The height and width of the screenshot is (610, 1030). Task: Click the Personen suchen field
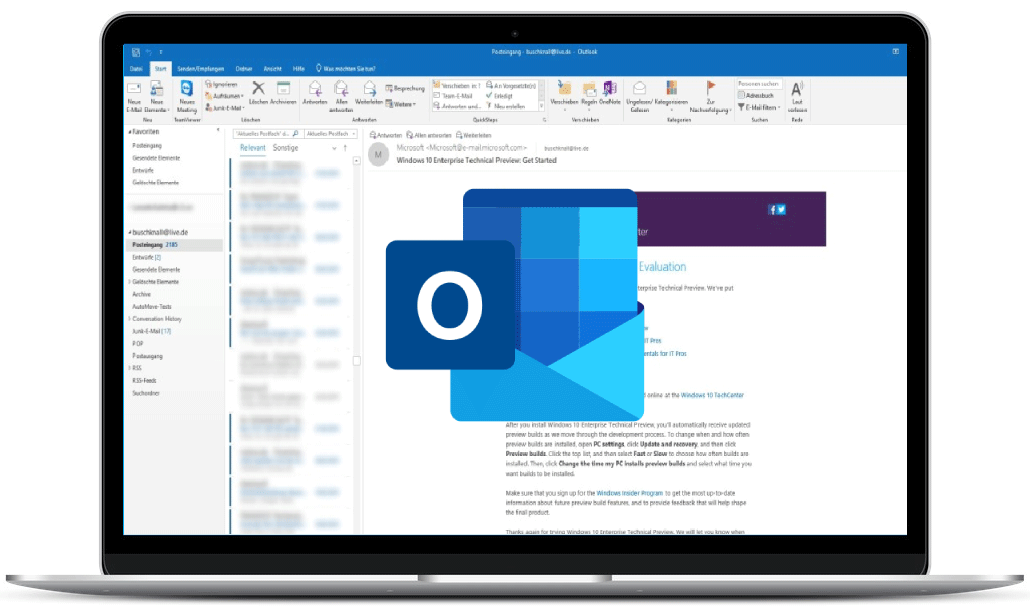pos(759,84)
